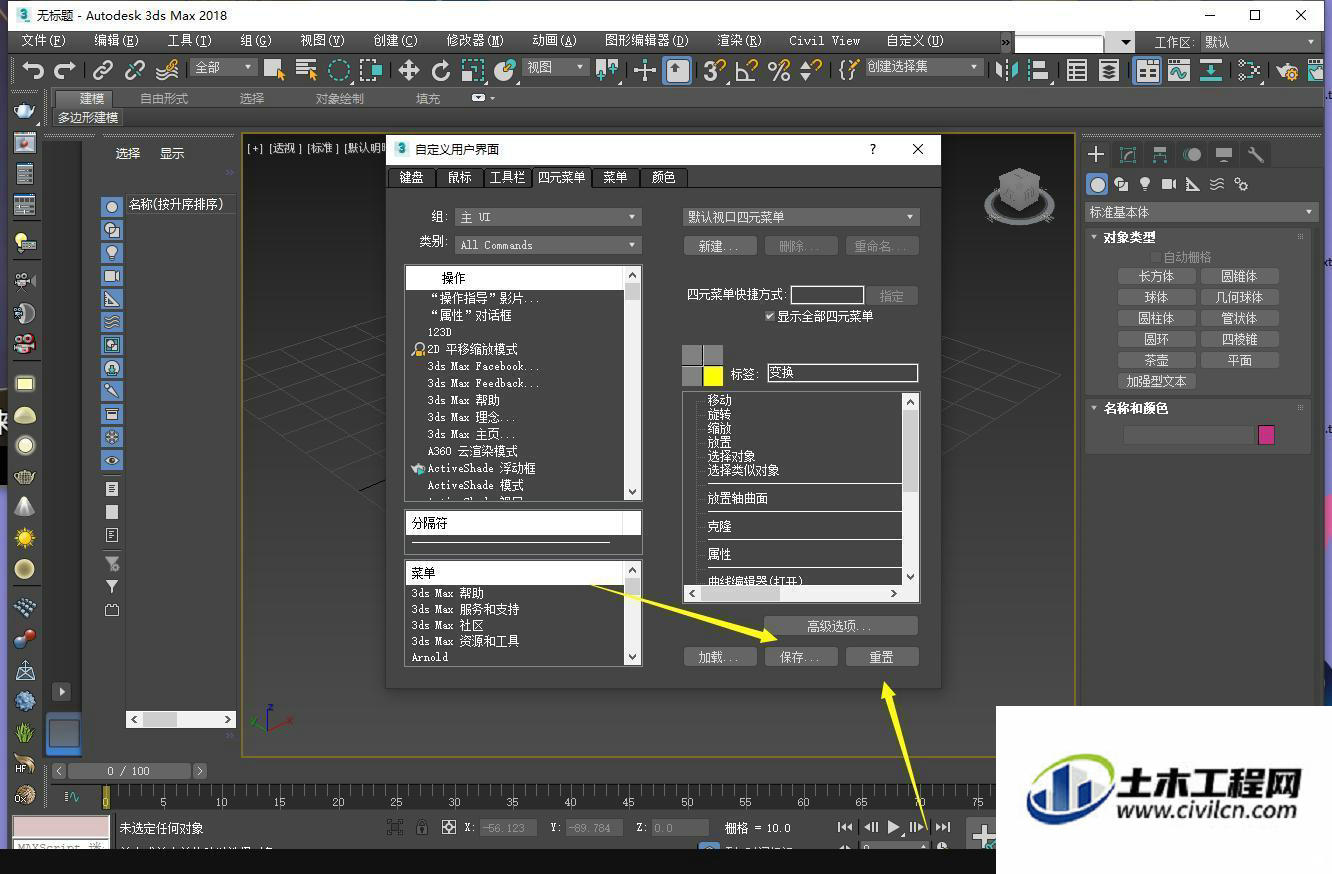
Task: Click the Mirror tool icon
Action: 1009,70
